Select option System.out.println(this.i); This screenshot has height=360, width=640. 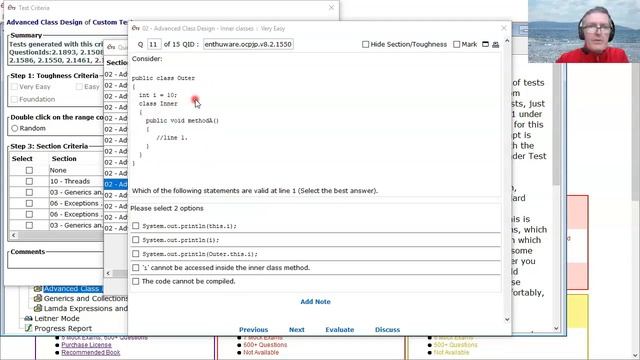click(136, 226)
